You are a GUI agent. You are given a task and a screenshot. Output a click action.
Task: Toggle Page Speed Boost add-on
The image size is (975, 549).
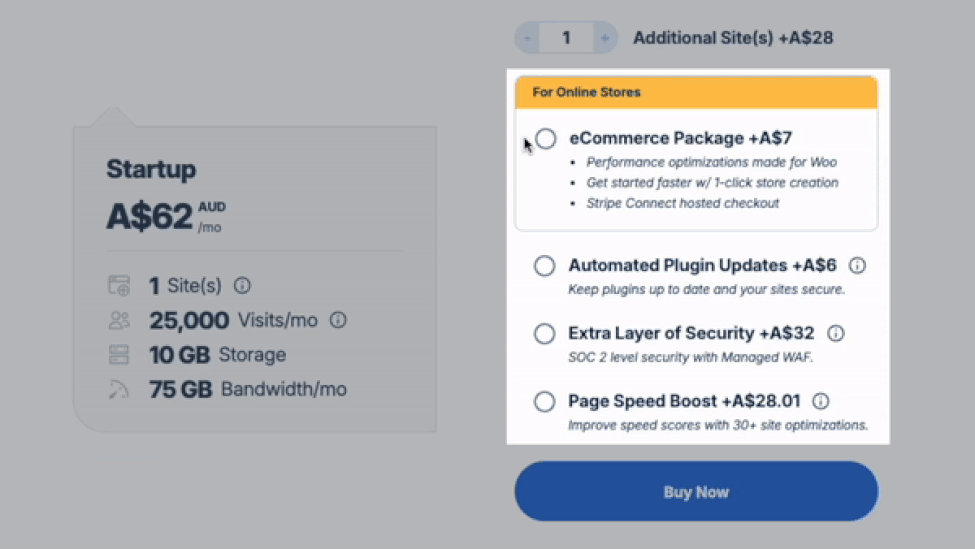click(544, 402)
